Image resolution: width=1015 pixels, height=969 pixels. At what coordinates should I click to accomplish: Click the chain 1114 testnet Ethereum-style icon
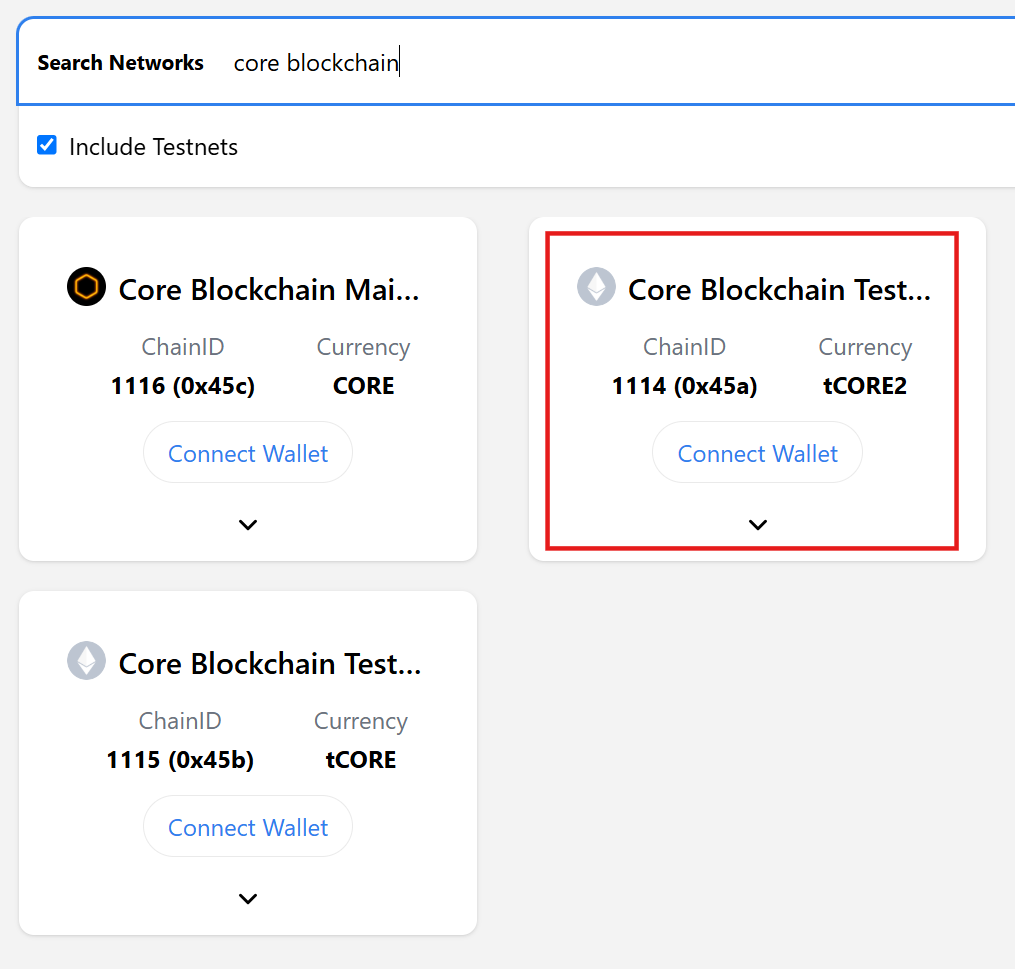coord(596,286)
